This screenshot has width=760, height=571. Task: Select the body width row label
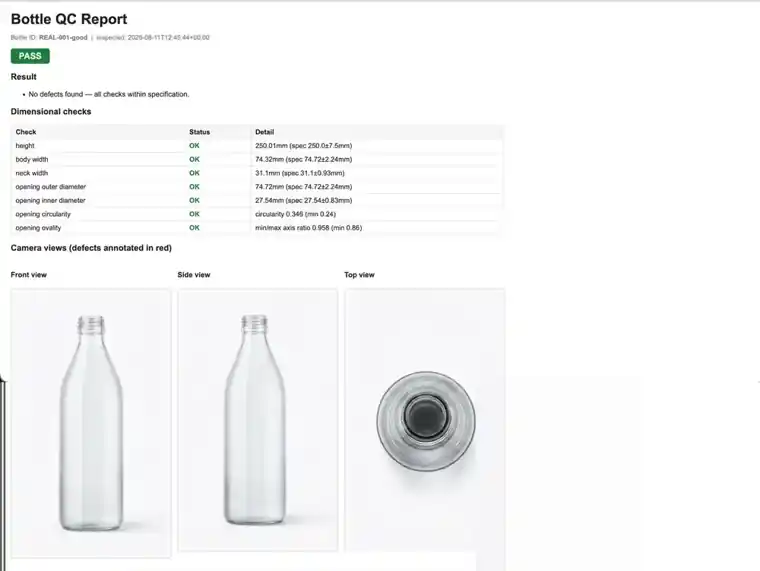(x=32, y=159)
